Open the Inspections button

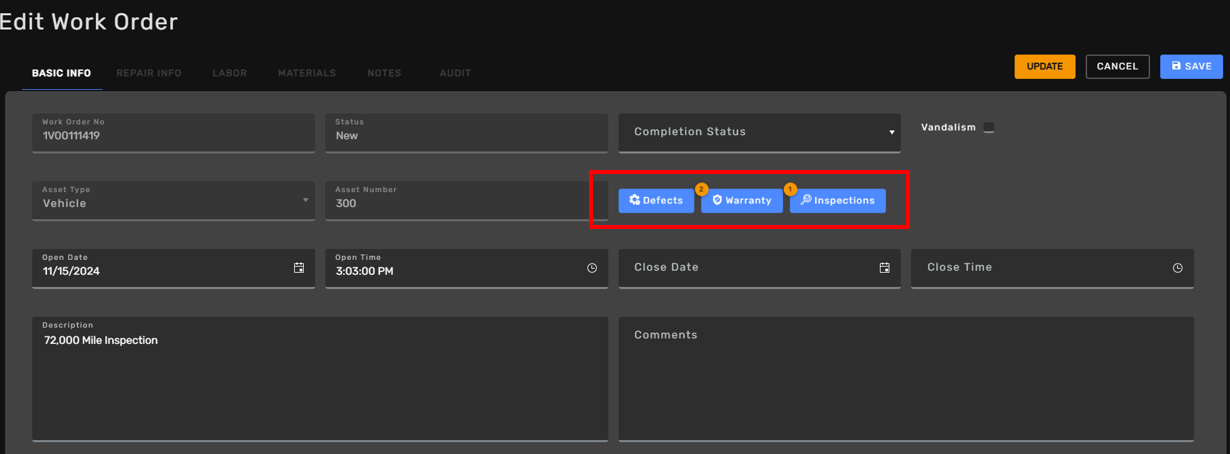tap(838, 201)
